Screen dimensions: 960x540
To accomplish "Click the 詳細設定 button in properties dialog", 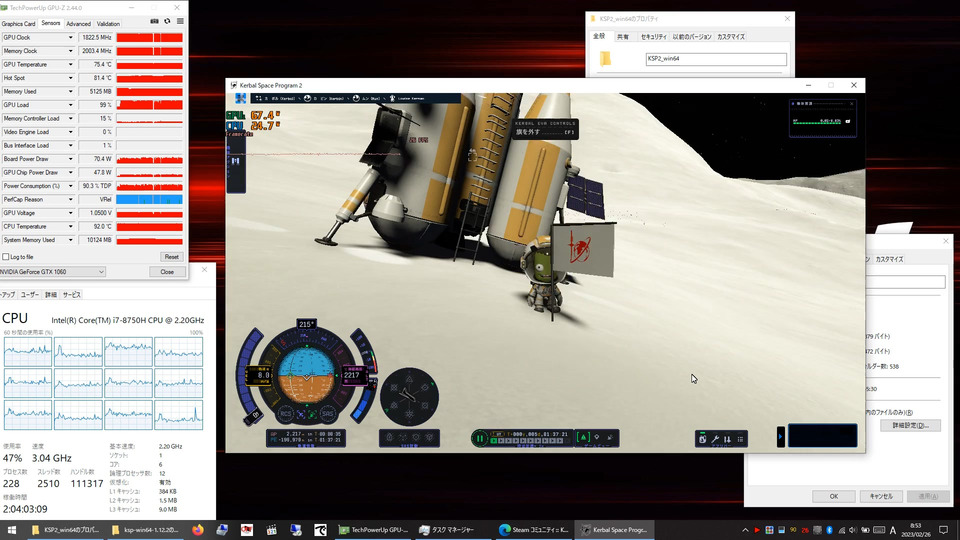I will [x=910, y=426].
